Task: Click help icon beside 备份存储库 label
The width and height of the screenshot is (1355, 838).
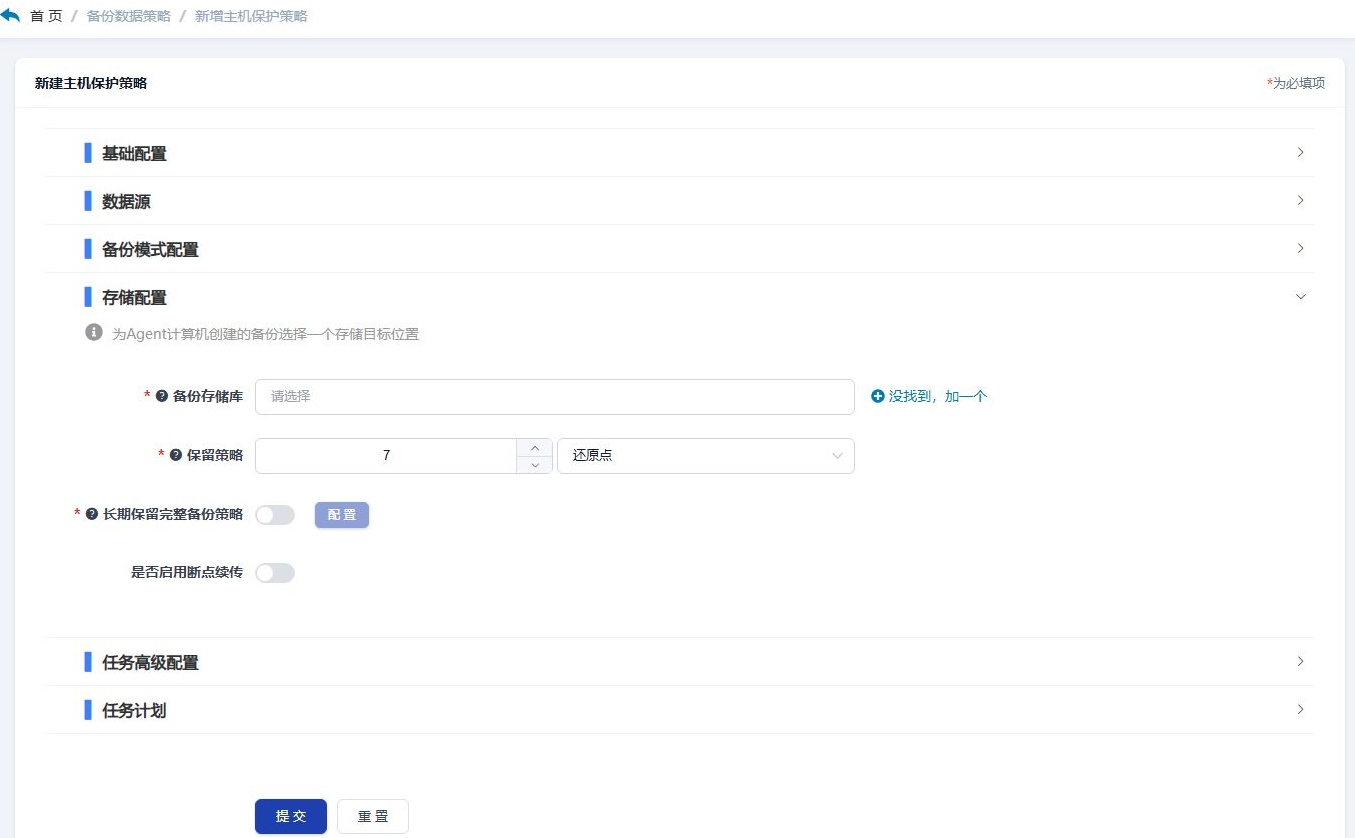Action: [162, 396]
